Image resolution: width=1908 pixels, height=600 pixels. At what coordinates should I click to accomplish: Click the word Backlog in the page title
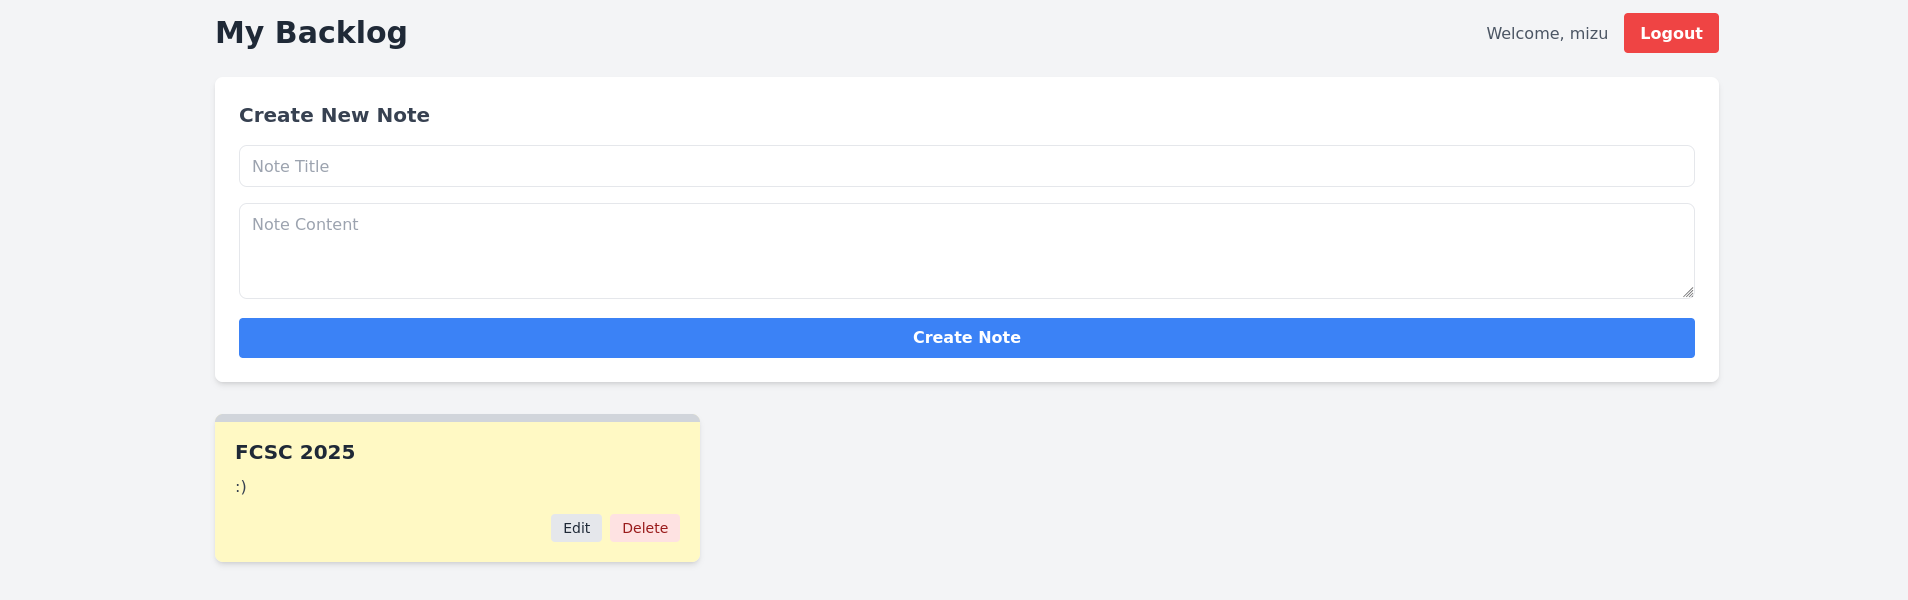click(341, 32)
